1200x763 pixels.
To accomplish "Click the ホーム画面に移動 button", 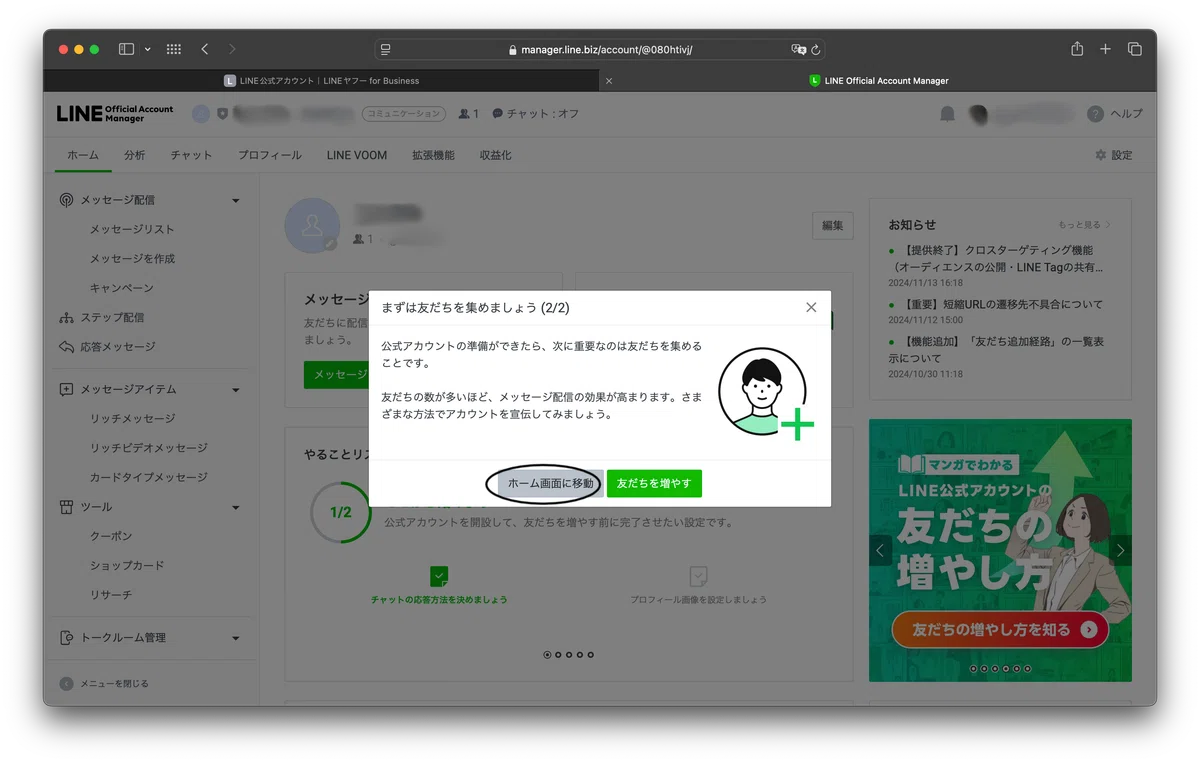I will [551, 483].
